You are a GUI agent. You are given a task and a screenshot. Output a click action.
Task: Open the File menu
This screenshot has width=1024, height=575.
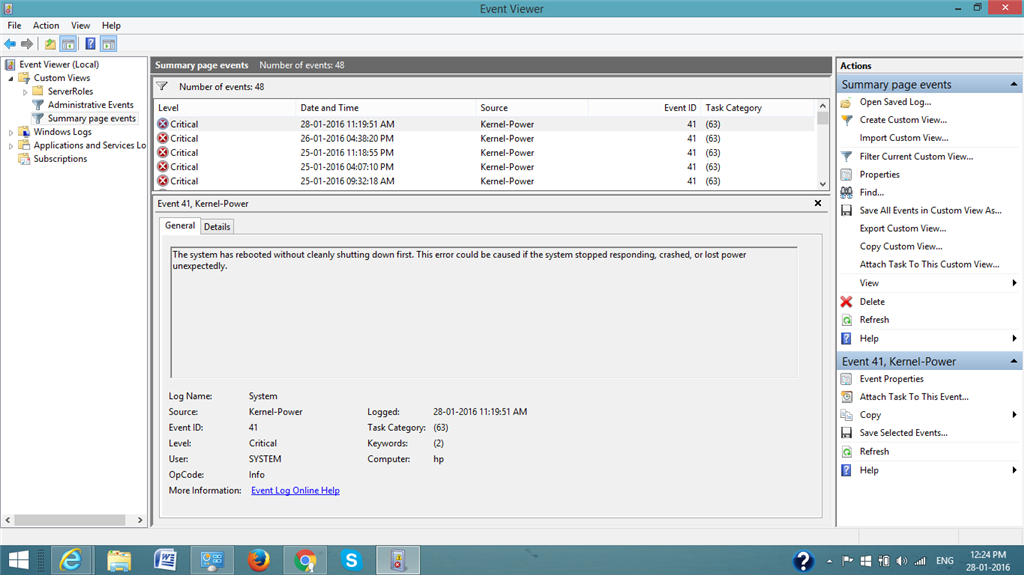click(x=14, y=25)
